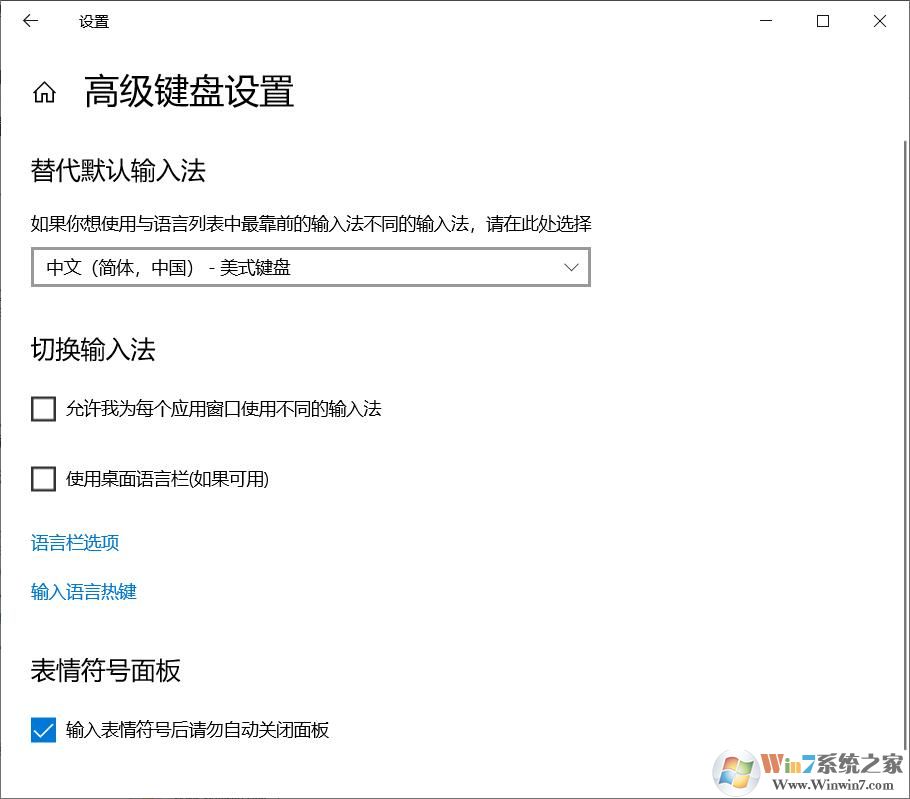Navigate back using the arrow icon
This screenshot has width=910, height=799.
pyautogui.click(x=30, y=20)
